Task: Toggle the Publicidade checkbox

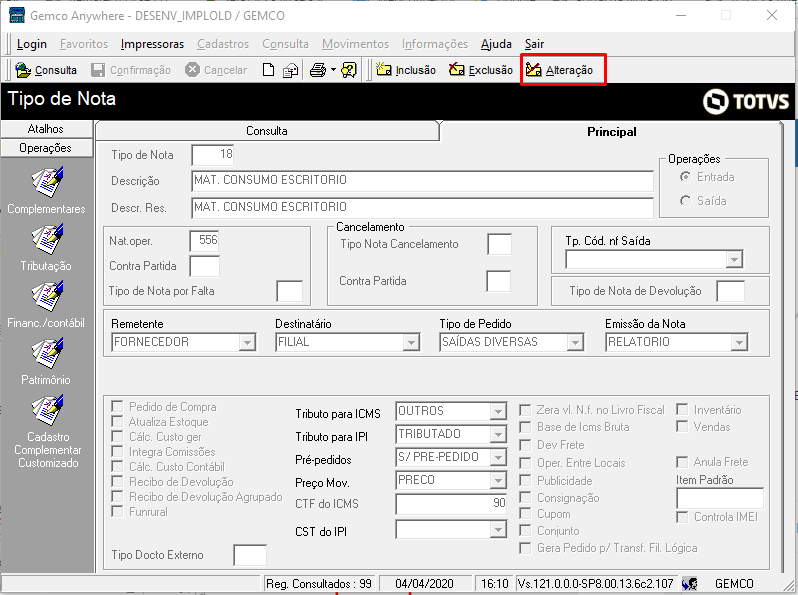Action: (x=525, y=480)
